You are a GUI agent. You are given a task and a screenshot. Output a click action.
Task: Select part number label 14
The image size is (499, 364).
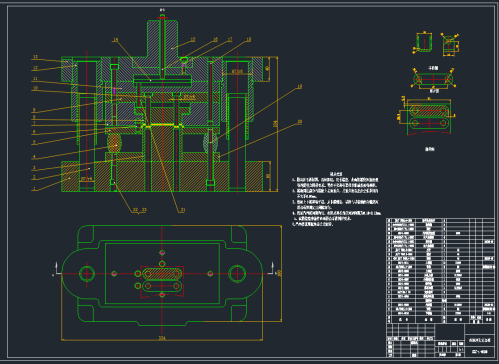115,40
